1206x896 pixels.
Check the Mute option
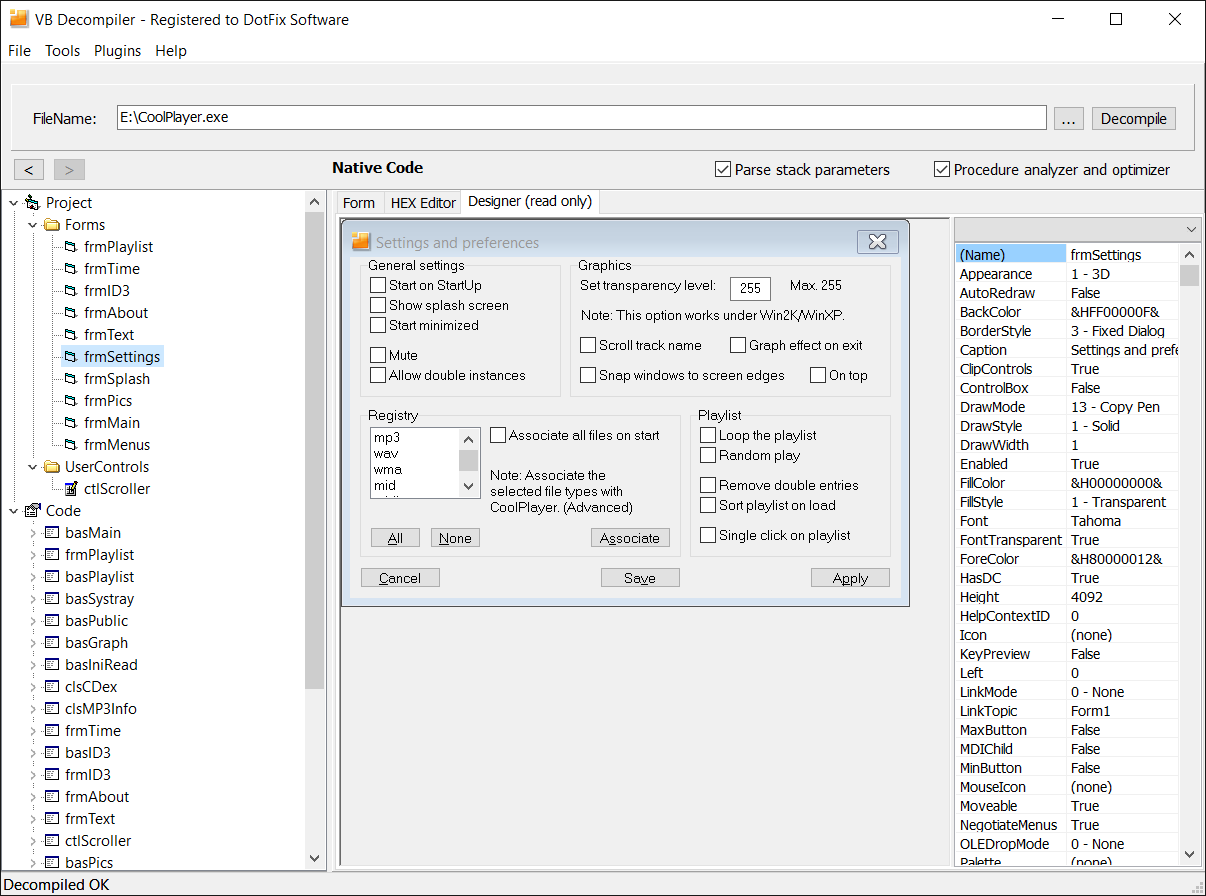pyautogui.click(x=377, y=355)
